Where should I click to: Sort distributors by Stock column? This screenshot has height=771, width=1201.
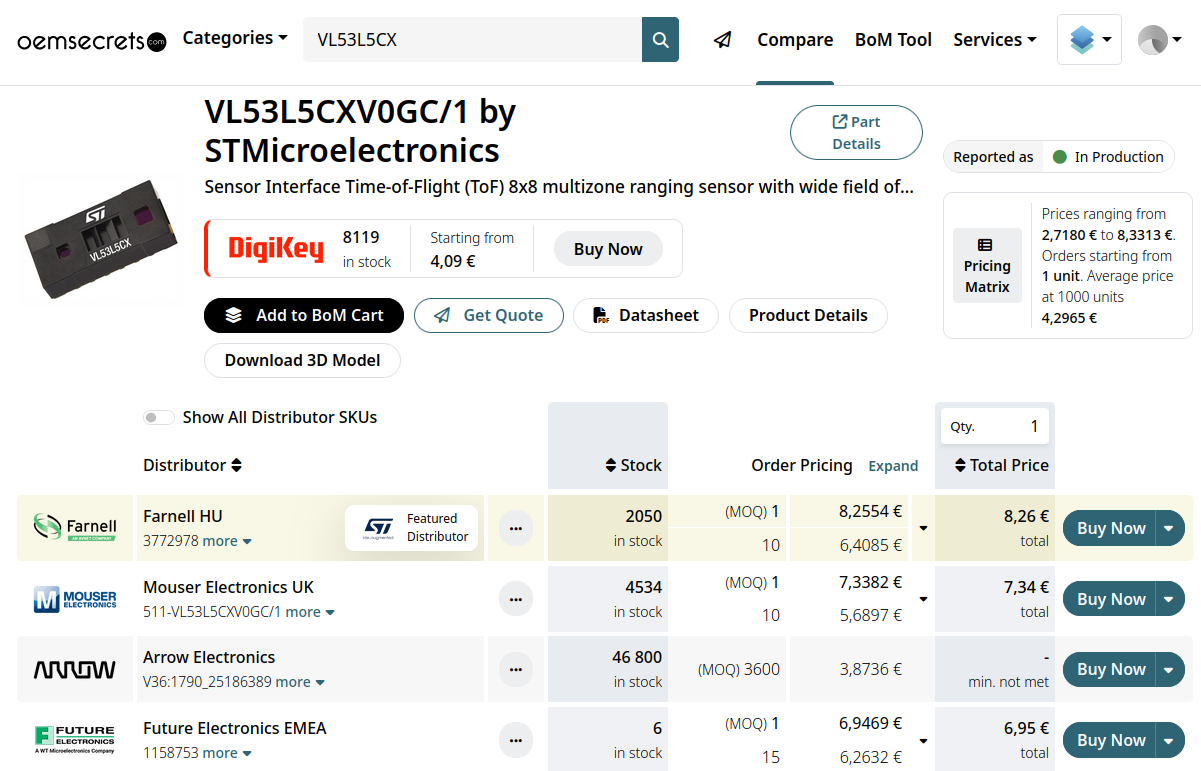pyautogui.click(x=633, y=465)
